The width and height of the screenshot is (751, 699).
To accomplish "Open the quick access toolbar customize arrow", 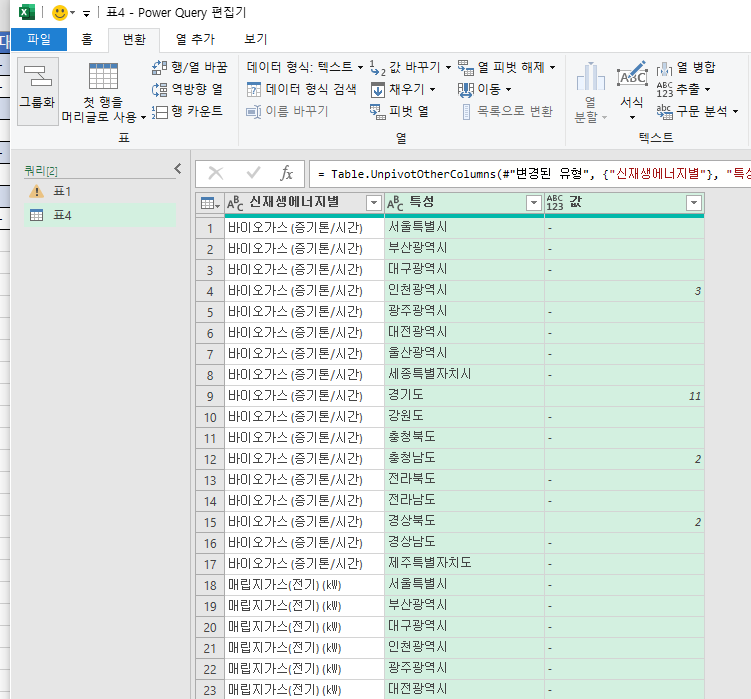I will coord(86,13).
